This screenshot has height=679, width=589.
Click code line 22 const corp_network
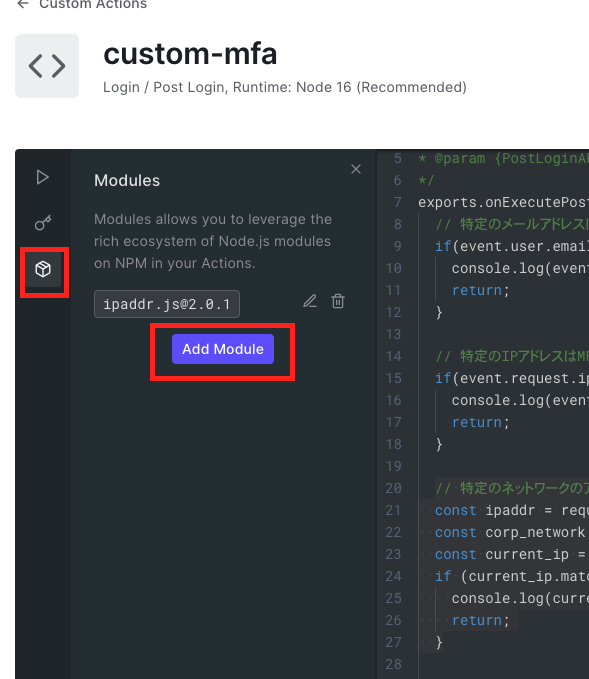[512, 532]
